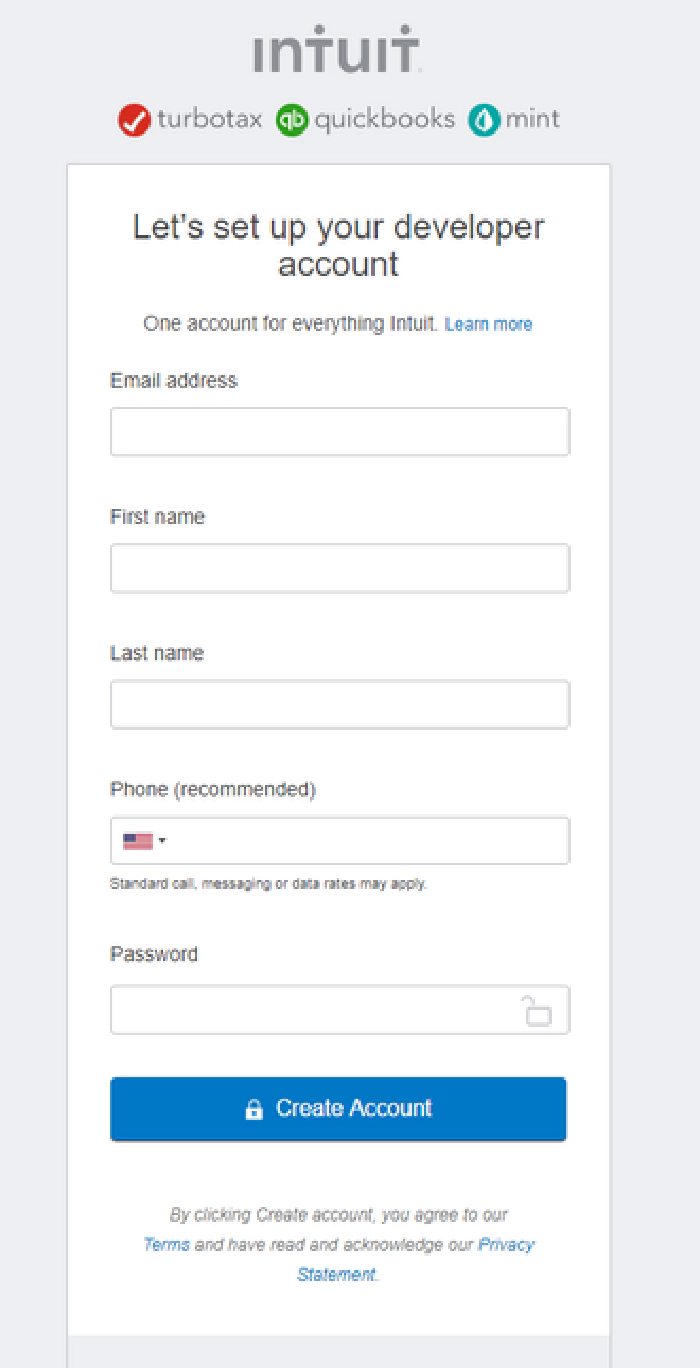Click the Email address input field
The height and width of the screenshot is (1368, 700).
[x=340, y=432]
